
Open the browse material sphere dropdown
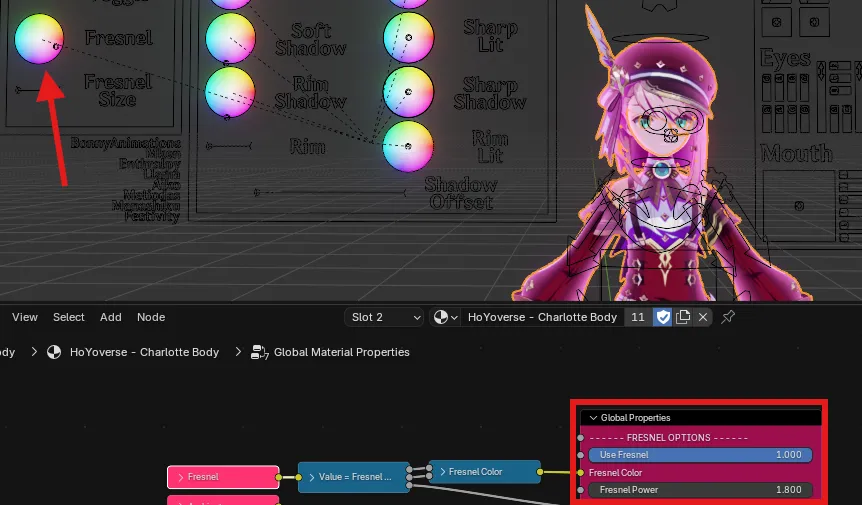pyautogui.click(x=445, y=317)
